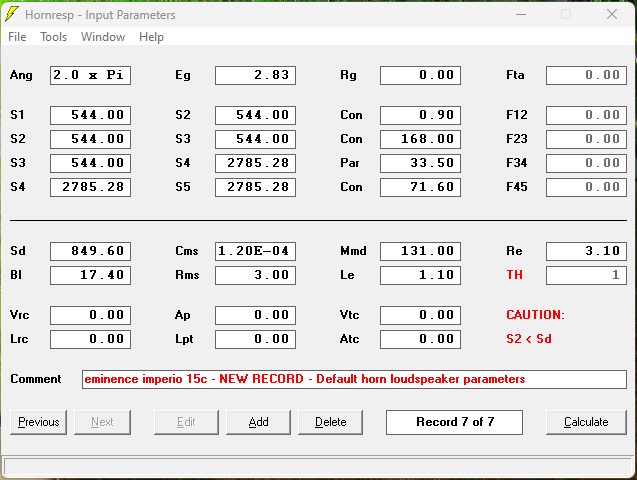Click the Con field showing 168.00
637x480 pixels.
pyautogui.click(x=420, y=139)
